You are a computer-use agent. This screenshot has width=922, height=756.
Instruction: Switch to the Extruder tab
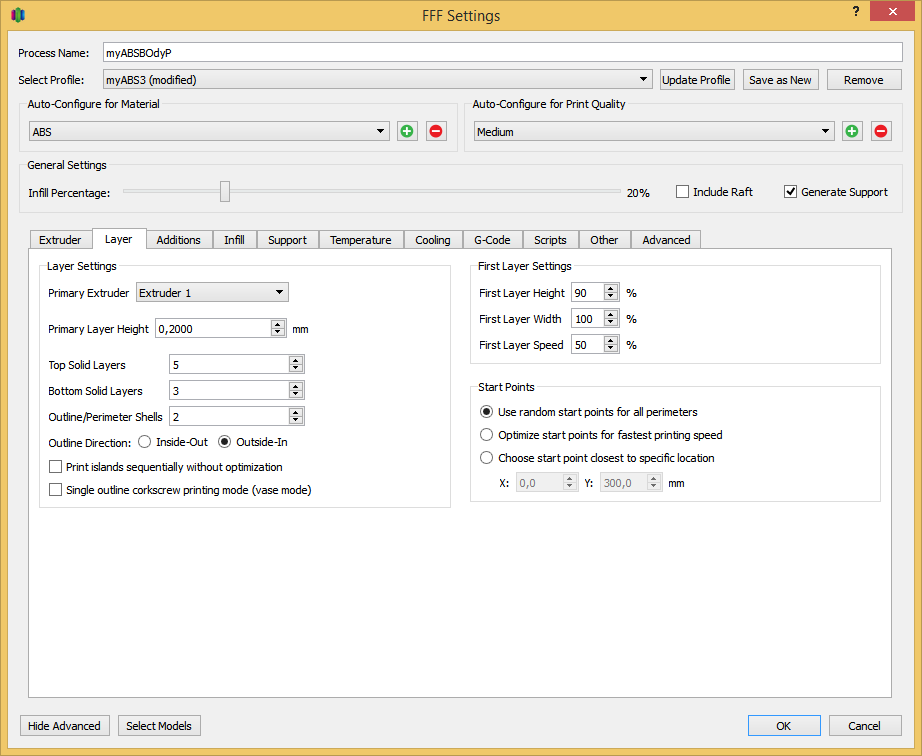[x=60, y=240]
